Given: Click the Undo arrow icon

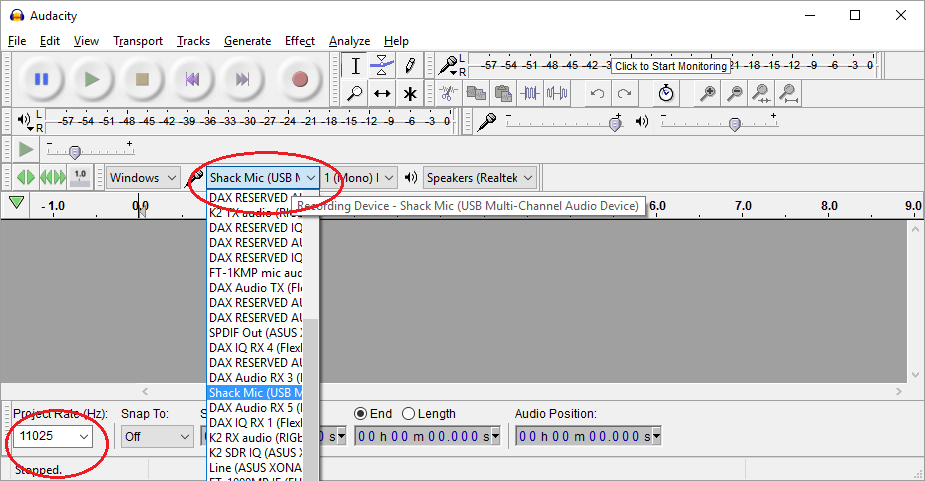Looking at the screenshot, I should [597, 93].
